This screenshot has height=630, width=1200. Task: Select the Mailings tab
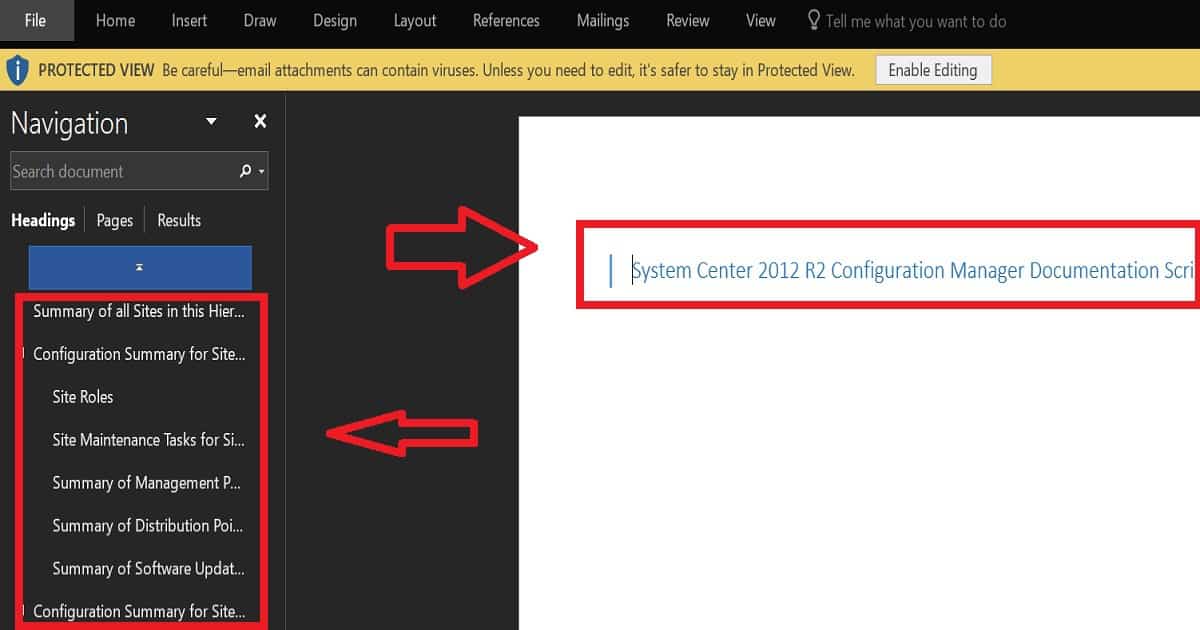(x=603, y=20)
